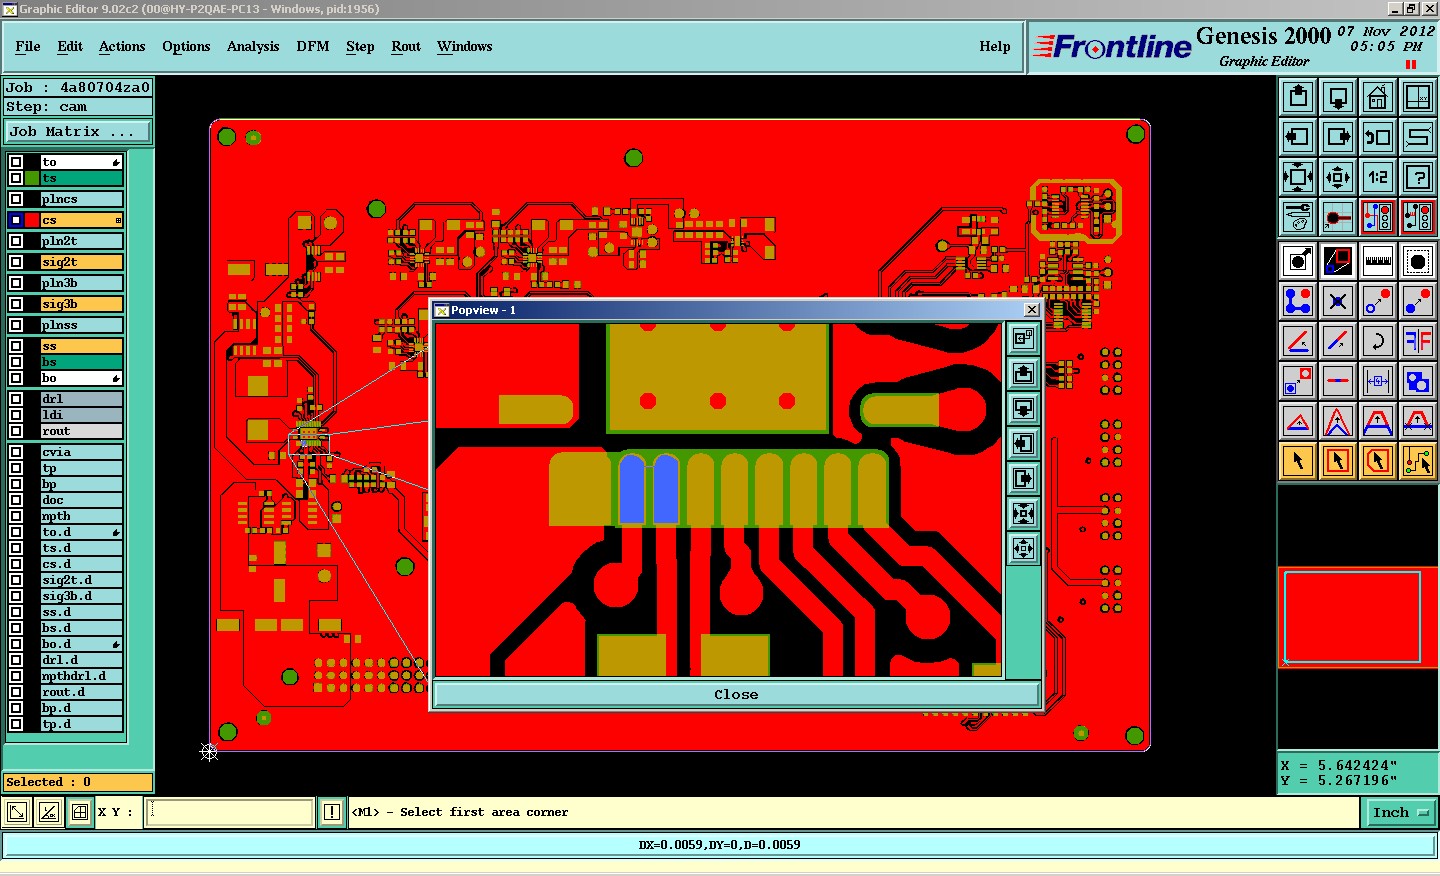Select layer name plnss in layer list
Image resolution: width=1440 pixels, height=876 pixels.
point(81,325)
